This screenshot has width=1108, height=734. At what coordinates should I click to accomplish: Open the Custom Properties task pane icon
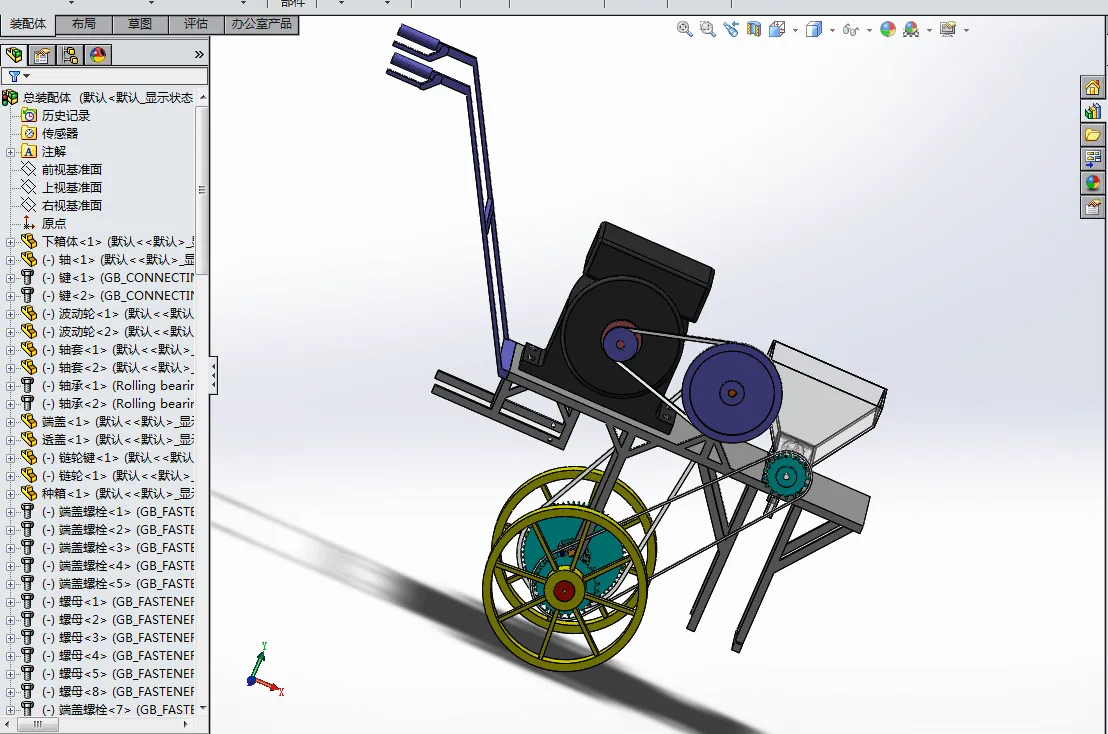pyautogui.click(x=1092, y=207)
